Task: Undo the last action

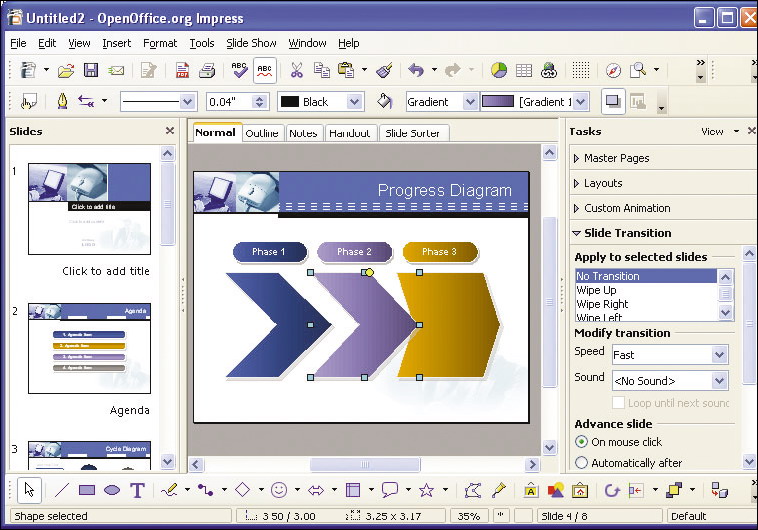Action: click(416, 71)
